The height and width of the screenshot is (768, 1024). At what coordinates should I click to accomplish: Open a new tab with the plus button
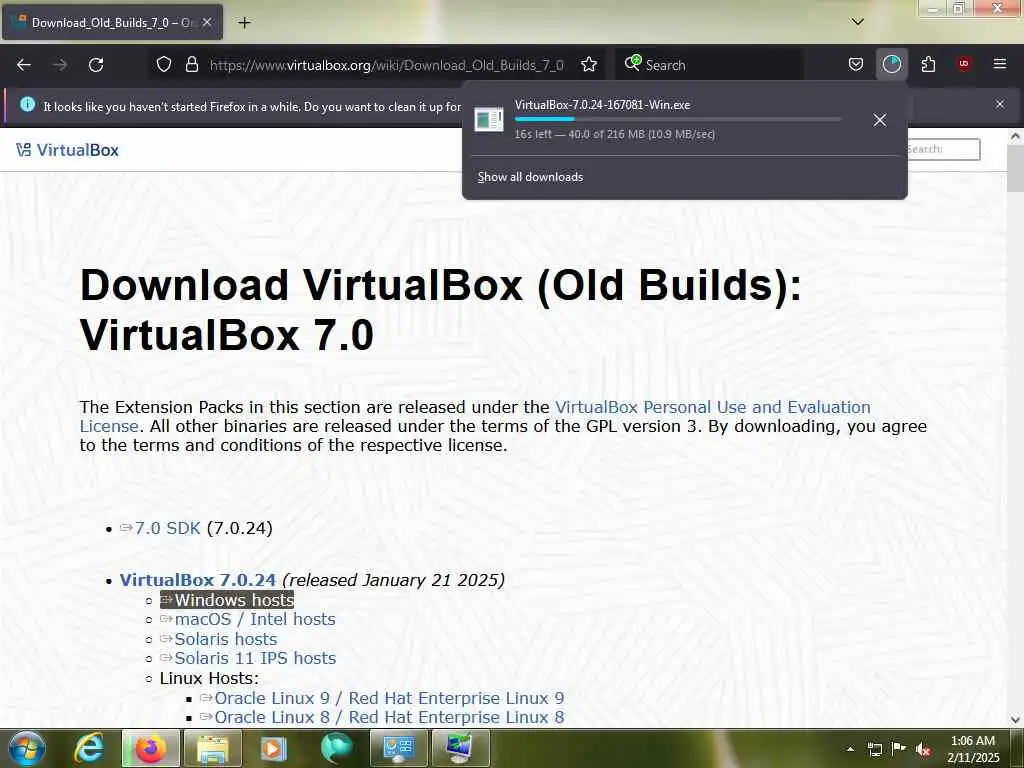tap(244, 23)
